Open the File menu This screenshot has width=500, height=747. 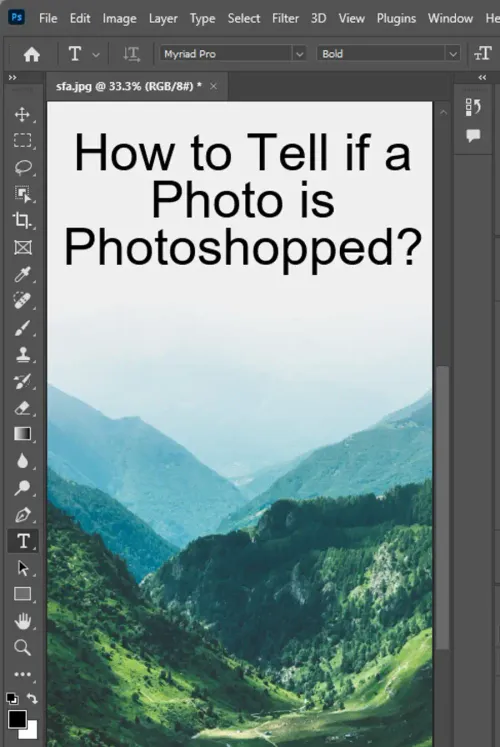click(x=48, y=19)
